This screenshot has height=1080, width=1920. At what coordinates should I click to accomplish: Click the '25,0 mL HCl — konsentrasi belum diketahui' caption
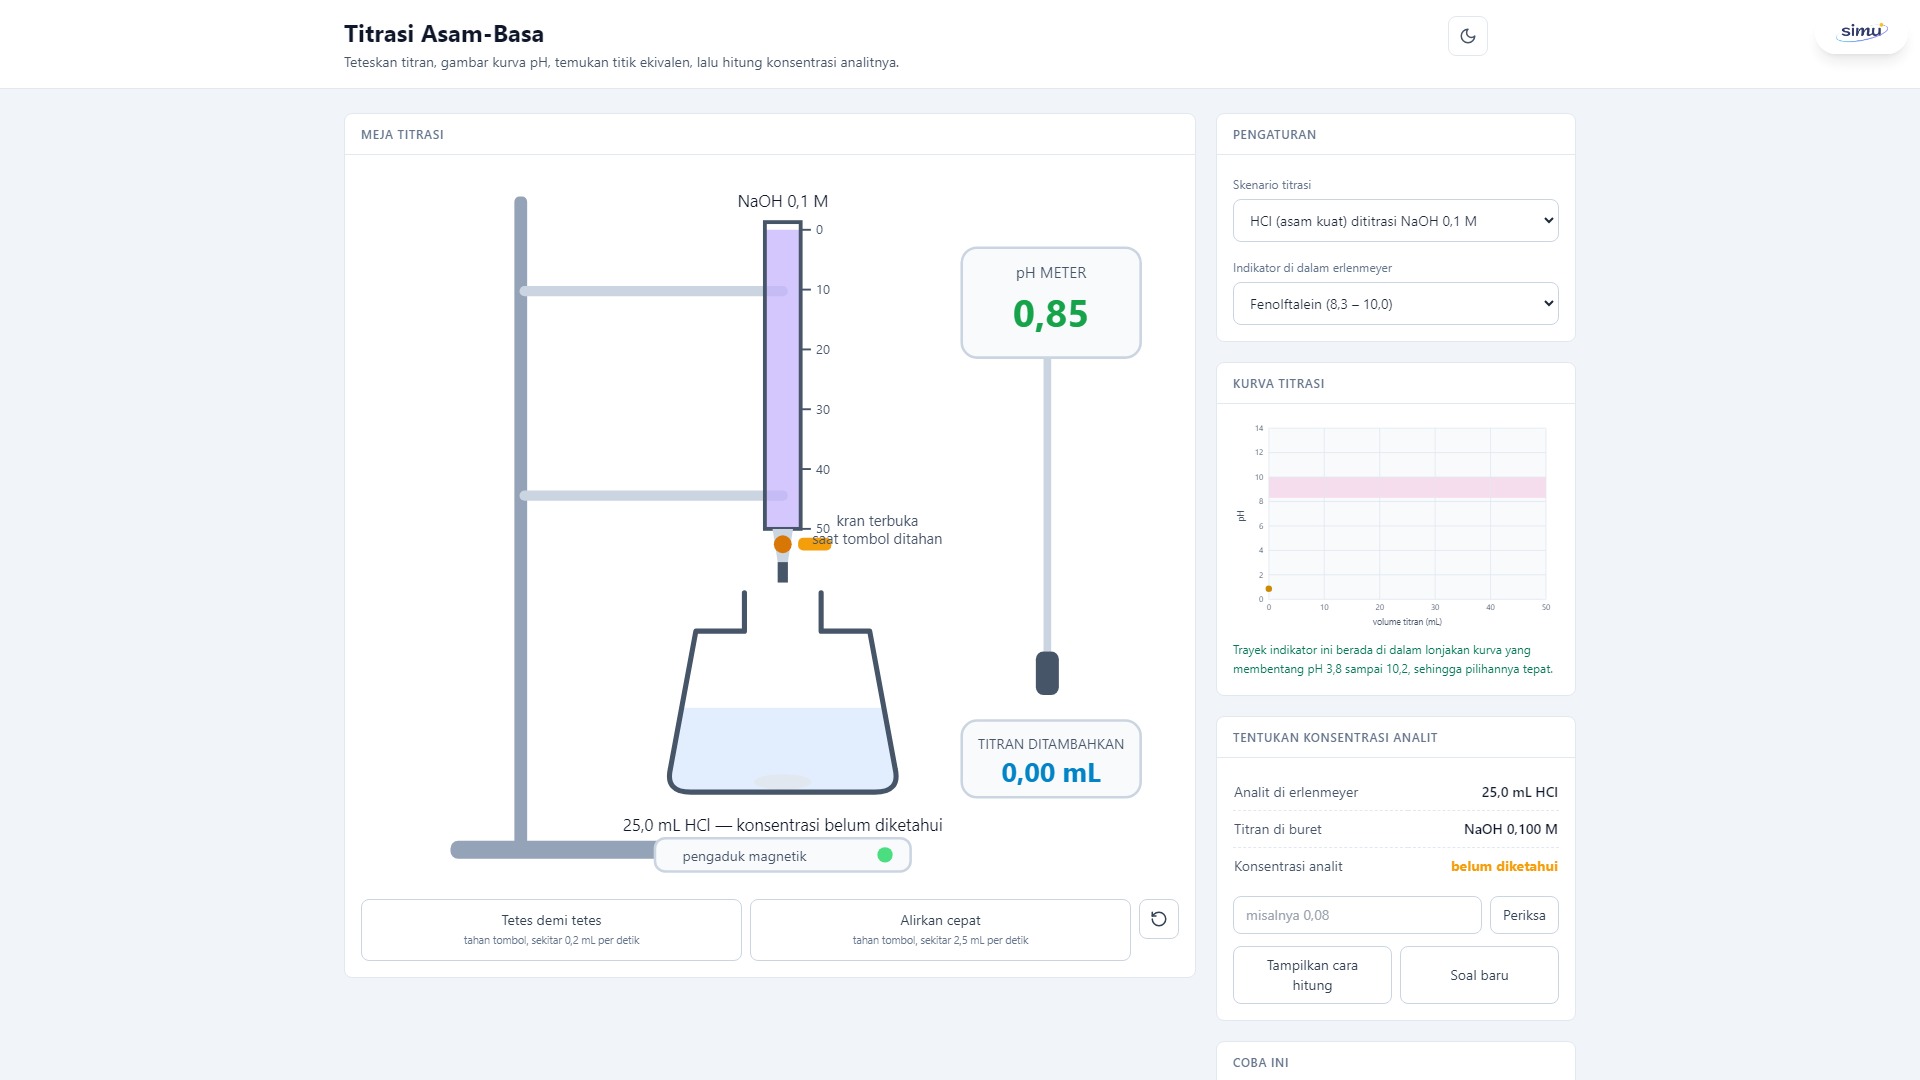pyautogui.click(x=783, y=825)
